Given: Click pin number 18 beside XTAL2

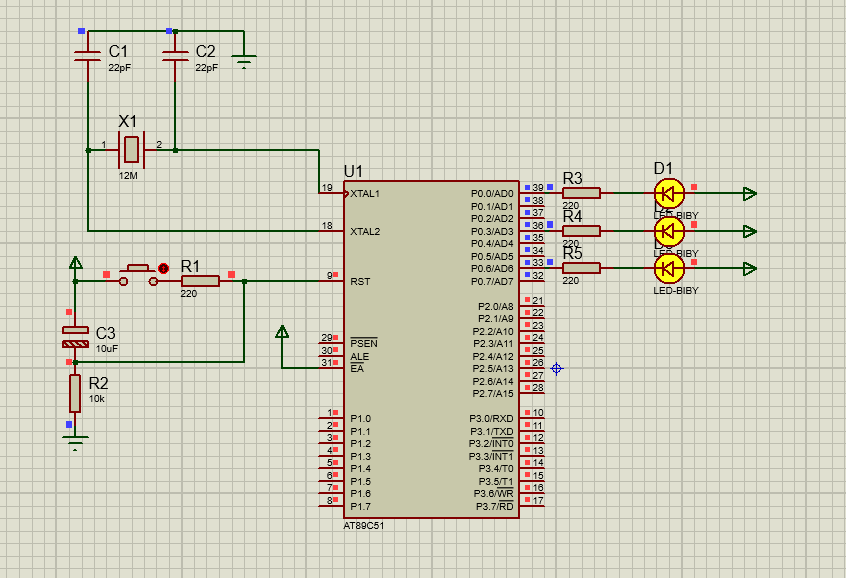Looking at the screenshot, I should pyautogui.click(x=327, y=226).
